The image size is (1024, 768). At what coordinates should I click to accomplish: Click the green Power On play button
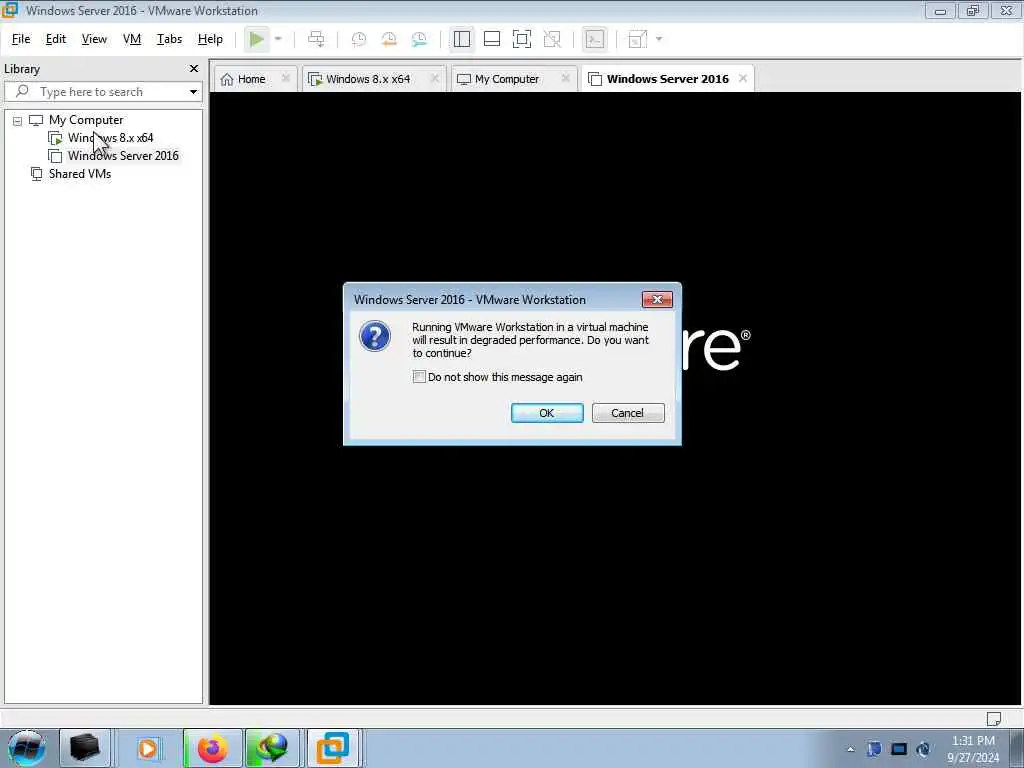tap(257, 39)
